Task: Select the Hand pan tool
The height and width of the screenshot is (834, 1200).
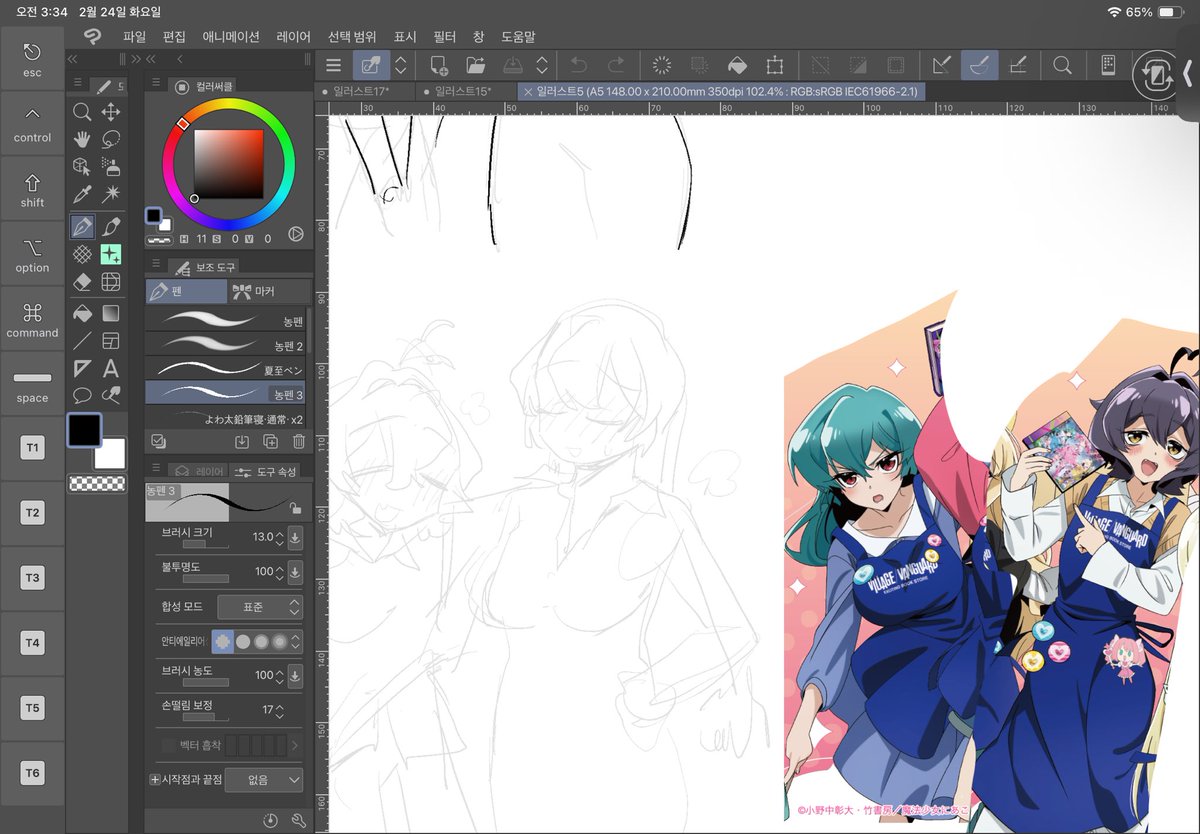Action: click(83, 139)
